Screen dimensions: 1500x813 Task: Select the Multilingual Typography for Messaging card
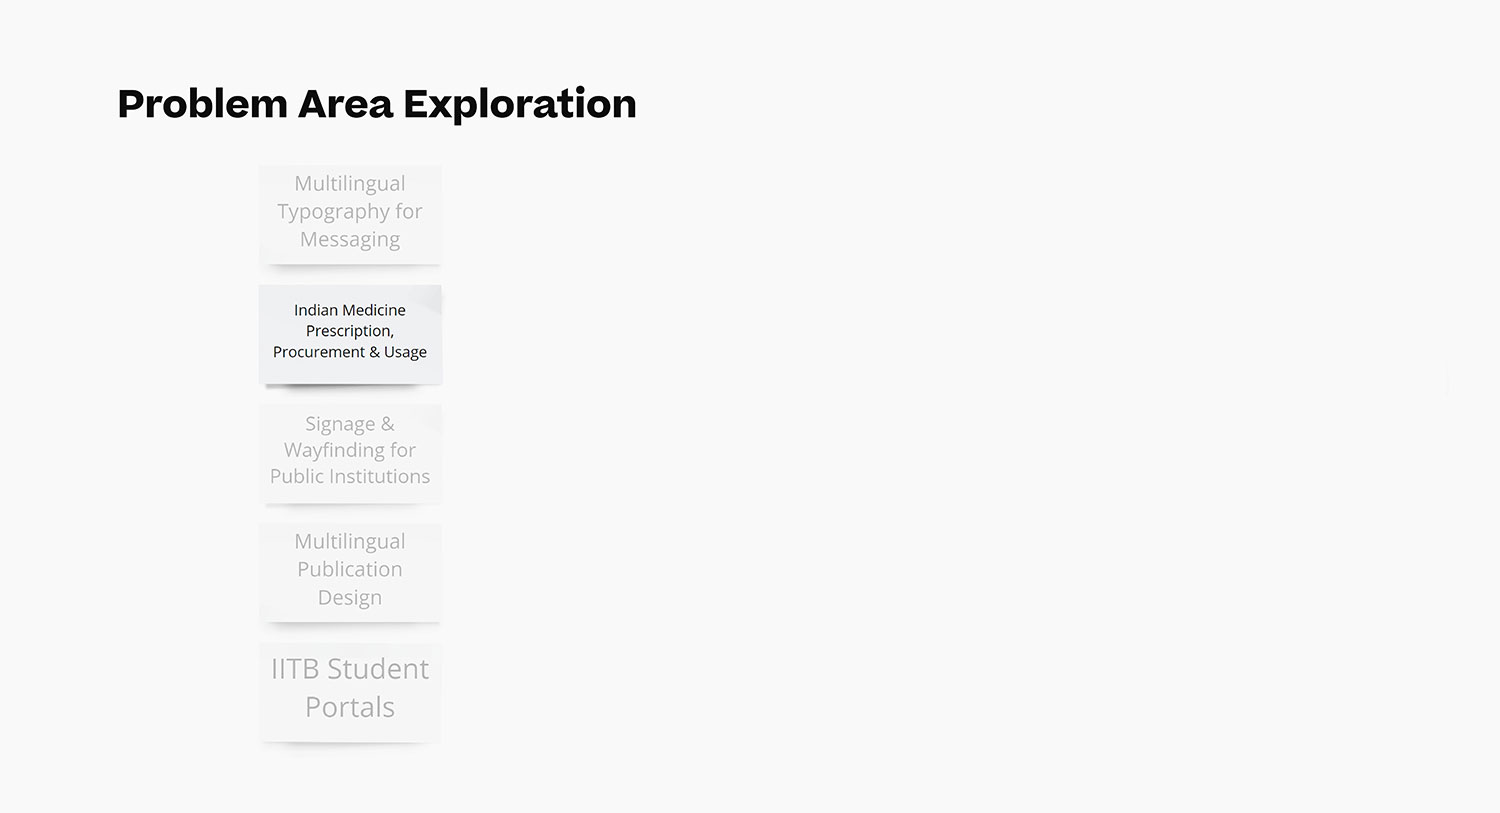pos(350,213)
